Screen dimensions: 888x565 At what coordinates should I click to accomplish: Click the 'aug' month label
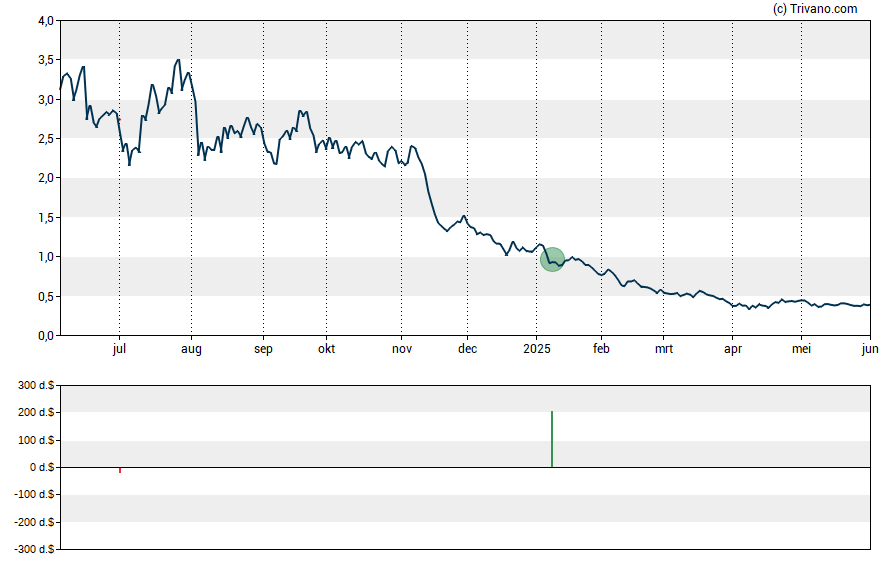(191, 349)
